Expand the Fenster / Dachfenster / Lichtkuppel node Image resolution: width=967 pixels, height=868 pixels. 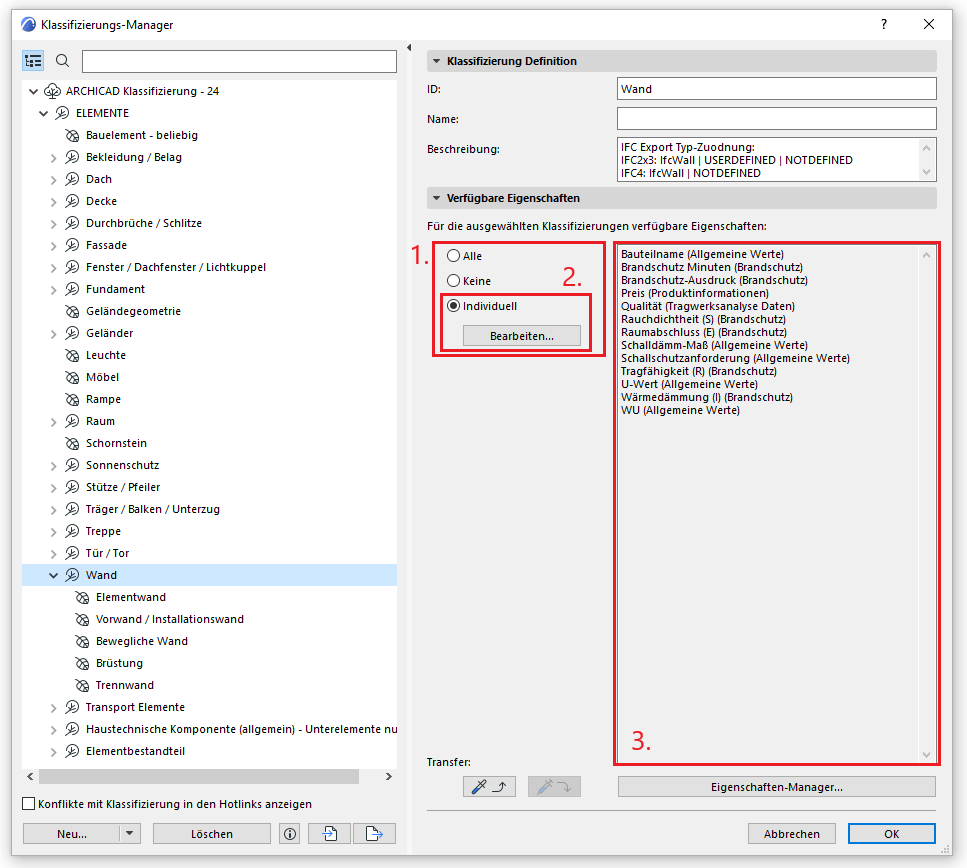pyautogui.click(x=54, y=267)
